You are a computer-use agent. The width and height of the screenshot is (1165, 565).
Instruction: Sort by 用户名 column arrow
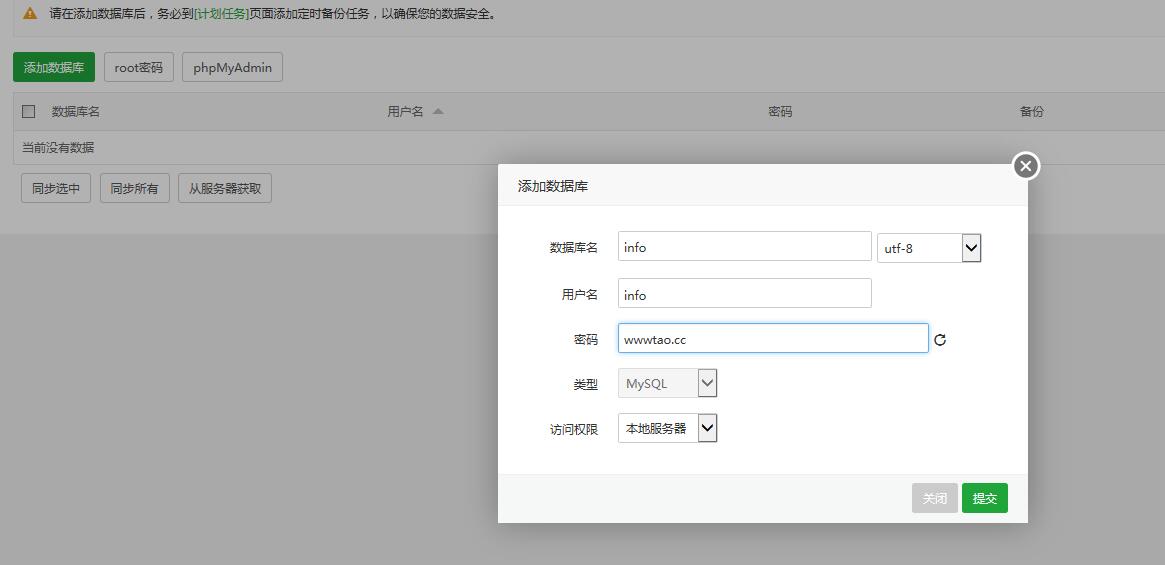438,112
